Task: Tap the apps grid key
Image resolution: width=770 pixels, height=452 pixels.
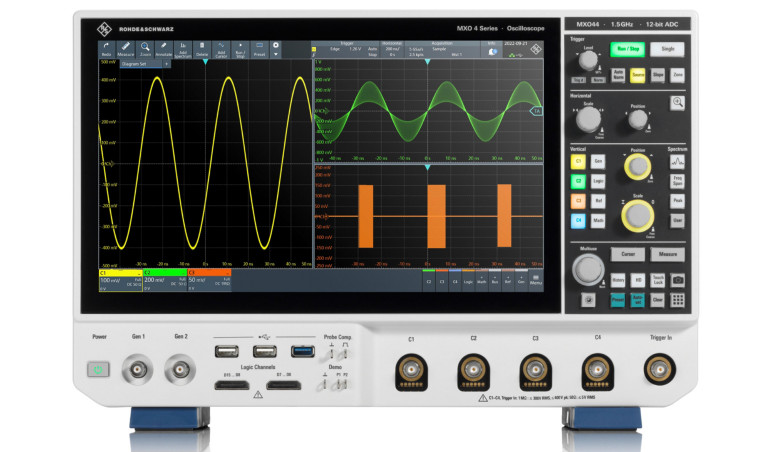Action: [678, 300]
